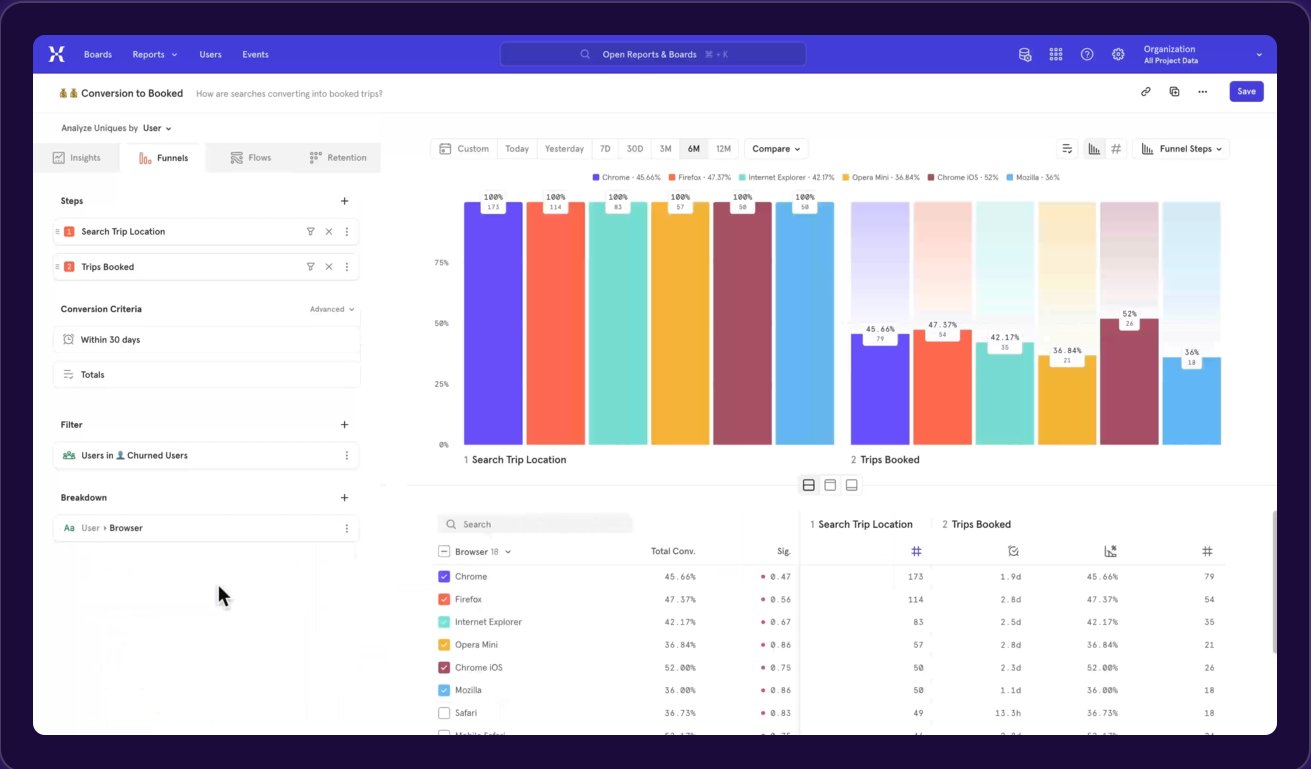The height and width of the screenshot is (769, 1311).
Task: Select the Custom date range button
Action: [x=464, y=149]
